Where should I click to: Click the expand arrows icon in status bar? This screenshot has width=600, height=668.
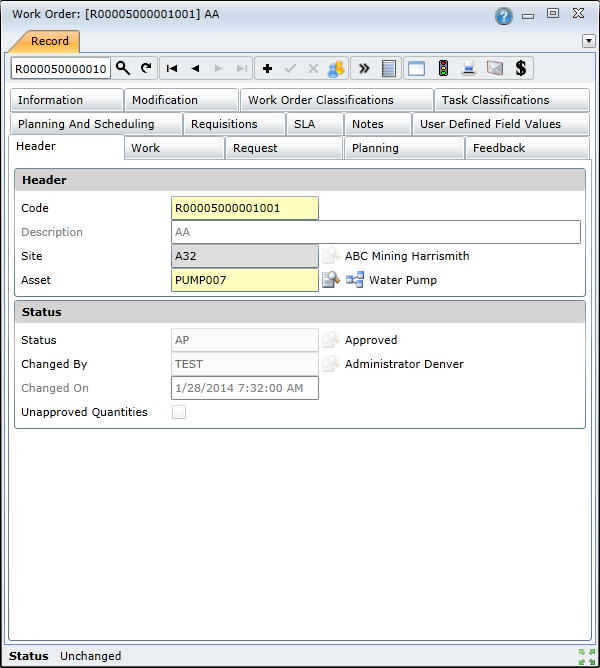(x=586, y=656)
